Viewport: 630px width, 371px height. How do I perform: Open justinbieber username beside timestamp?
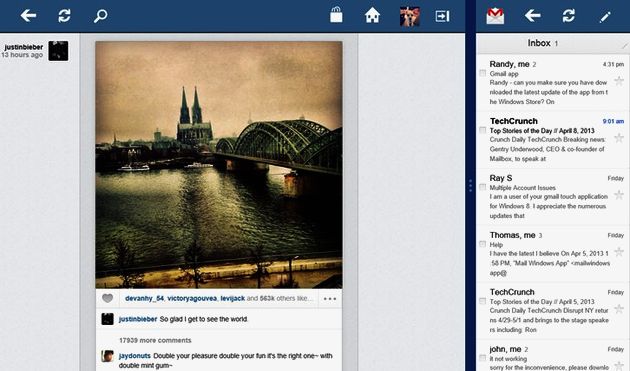pos(24,47)
